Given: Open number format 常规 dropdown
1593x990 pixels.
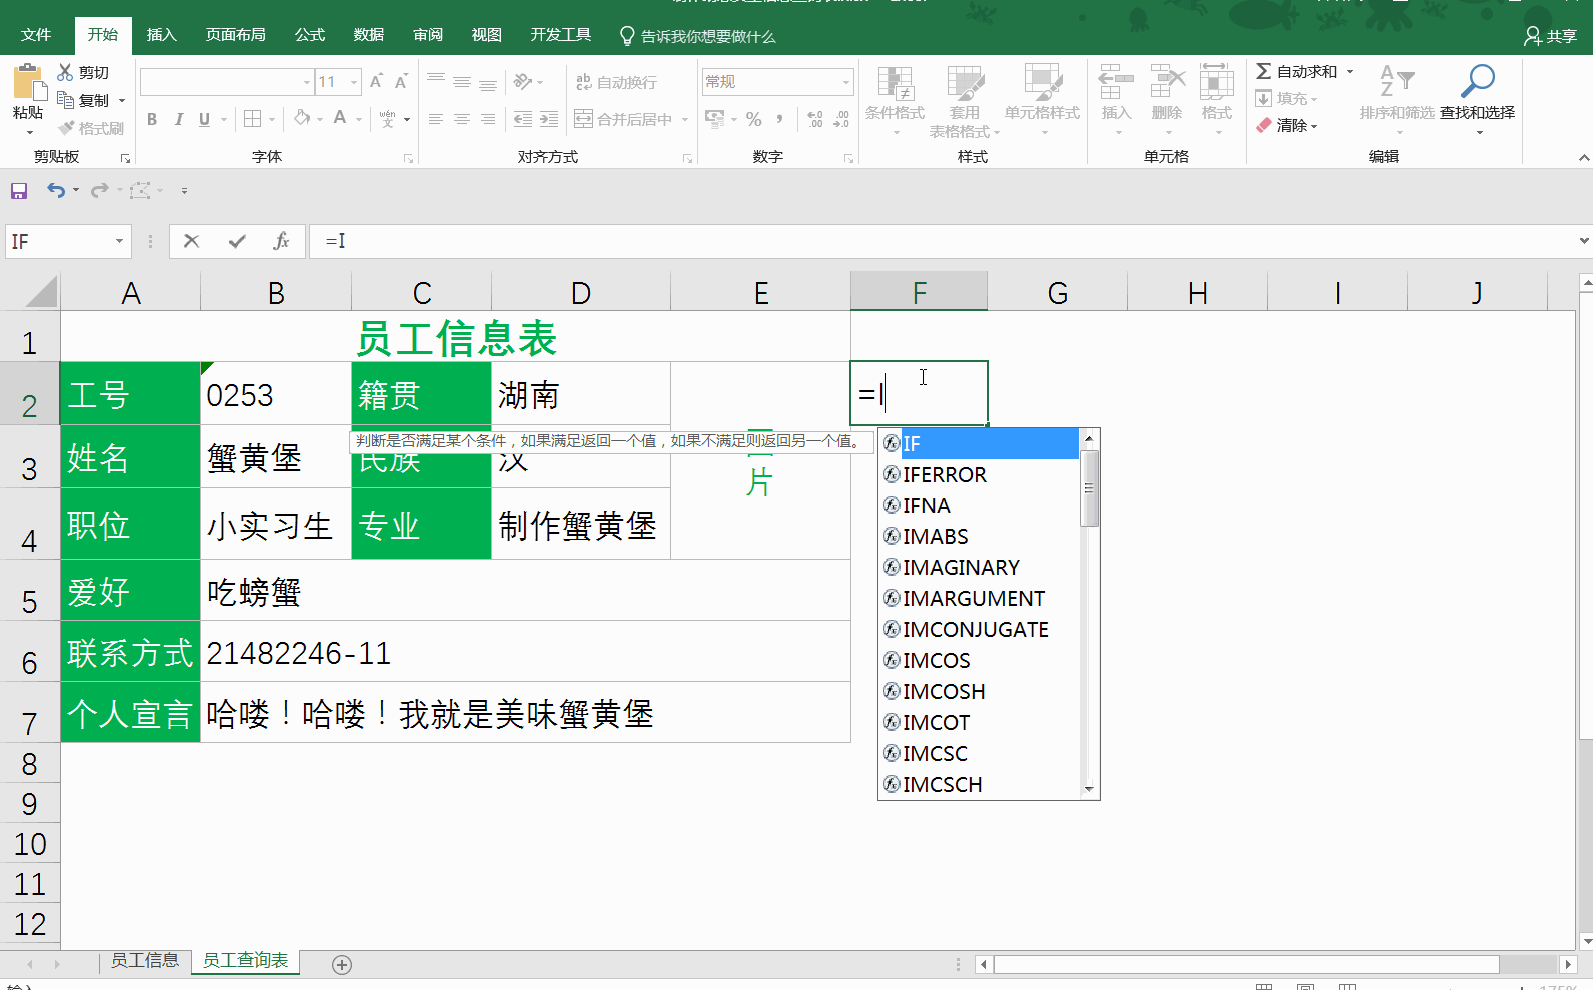Looking at the screenshot, I should [x=846, y=82].
